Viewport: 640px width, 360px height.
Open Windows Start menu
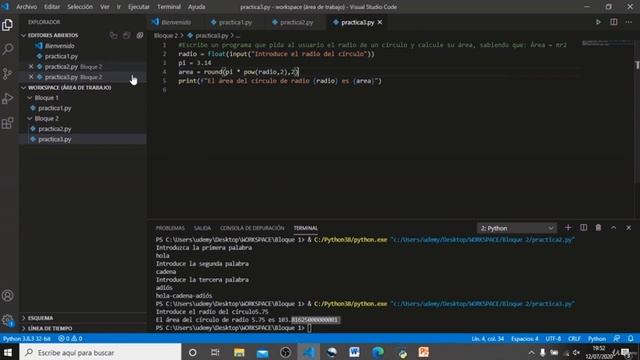[x=8, y=352]
